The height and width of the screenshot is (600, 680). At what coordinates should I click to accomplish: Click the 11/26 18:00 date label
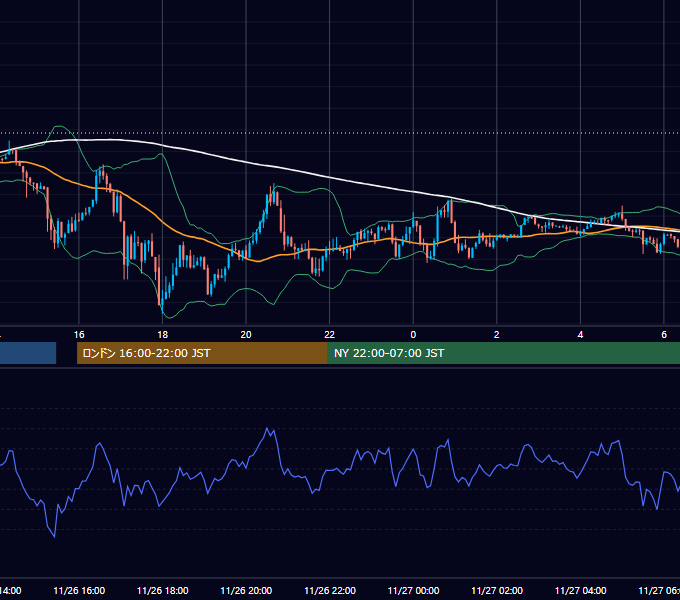click(163, 591)
